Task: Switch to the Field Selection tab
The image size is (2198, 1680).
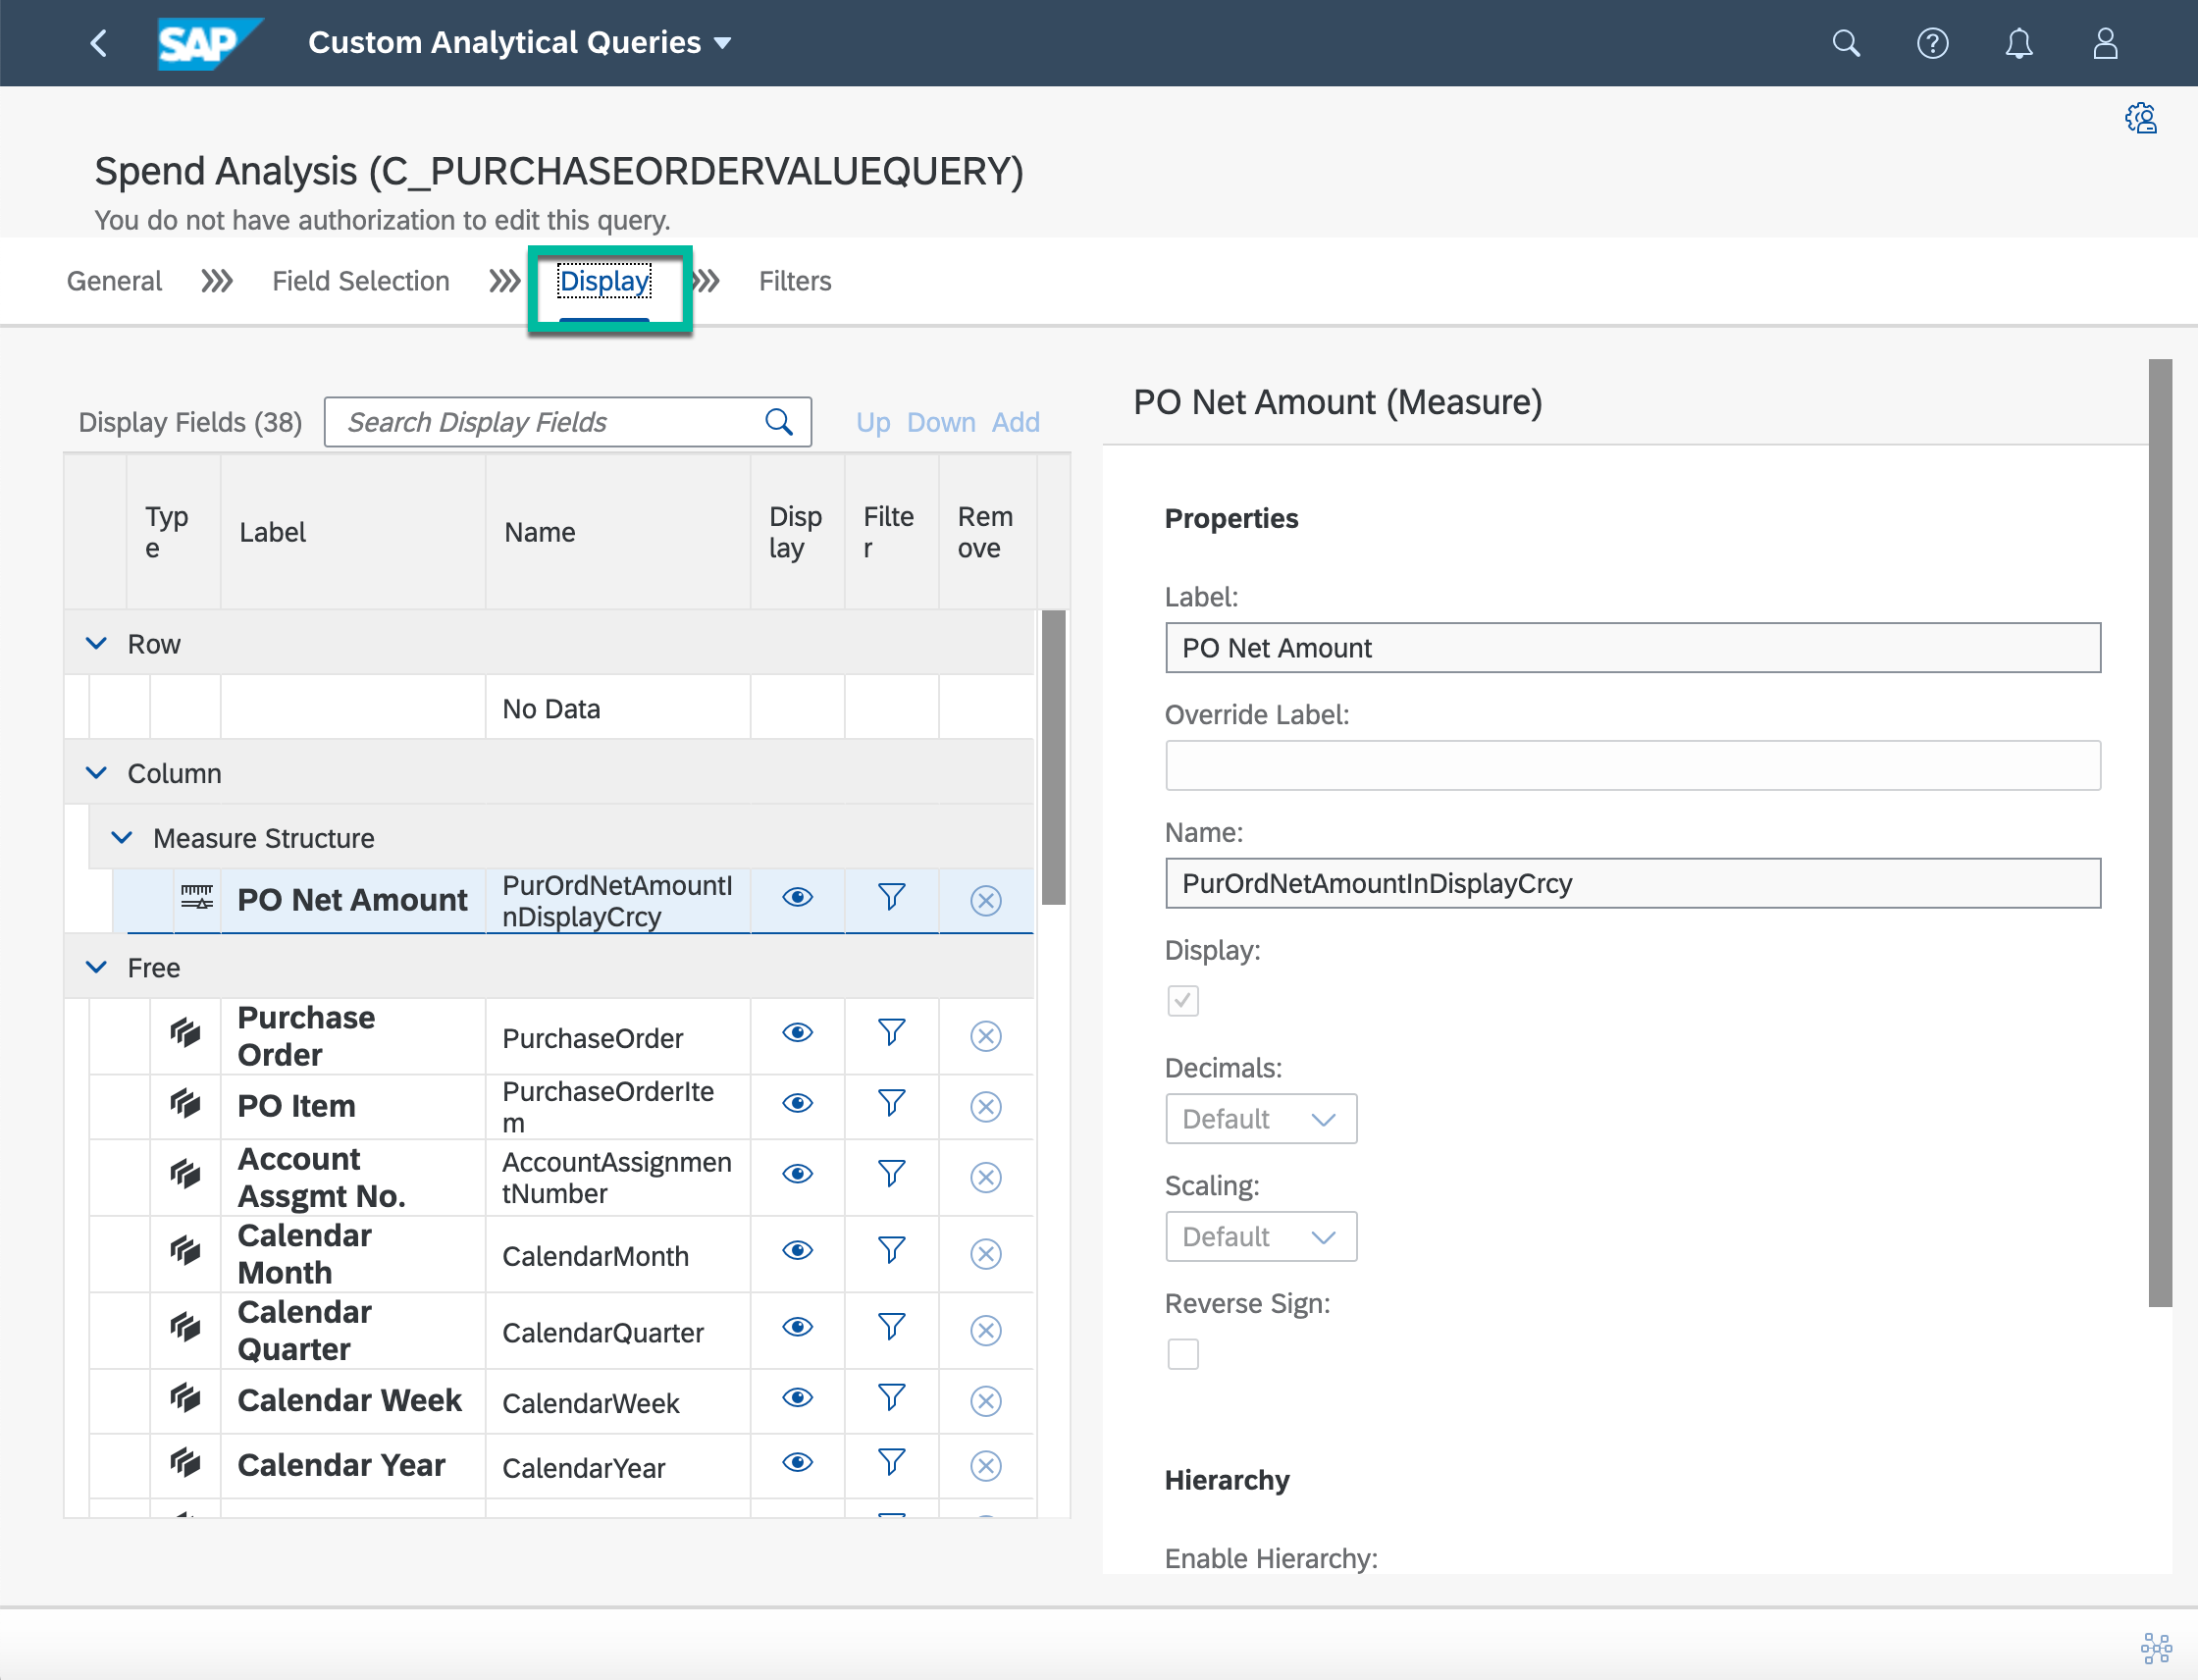Action: click(x=360, y=281)
